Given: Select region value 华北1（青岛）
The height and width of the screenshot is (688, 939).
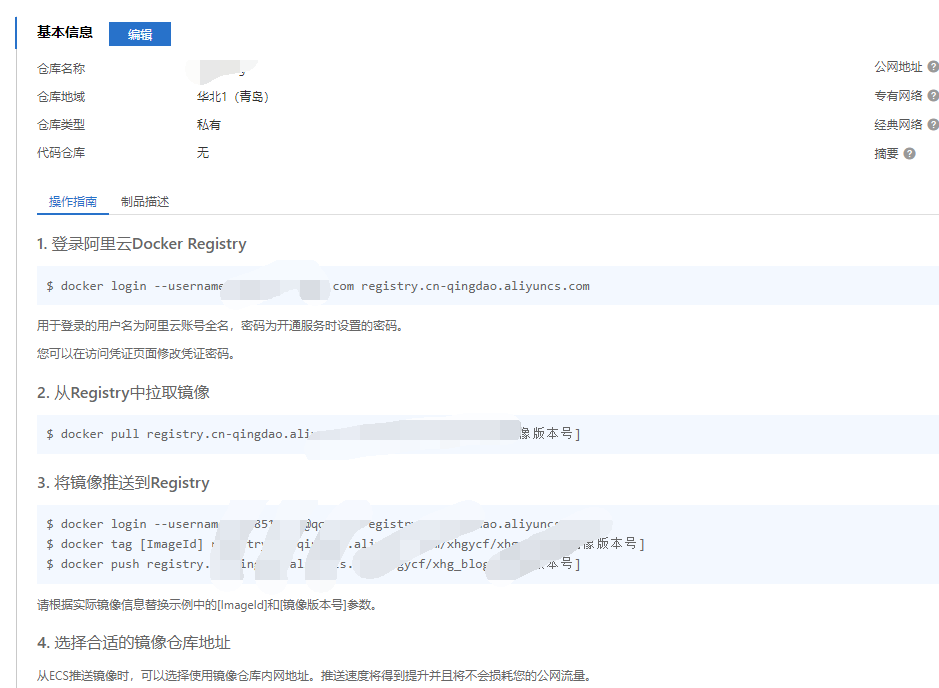Looking at the screenshot, I should pyautogui.click(x=233, y=97).
